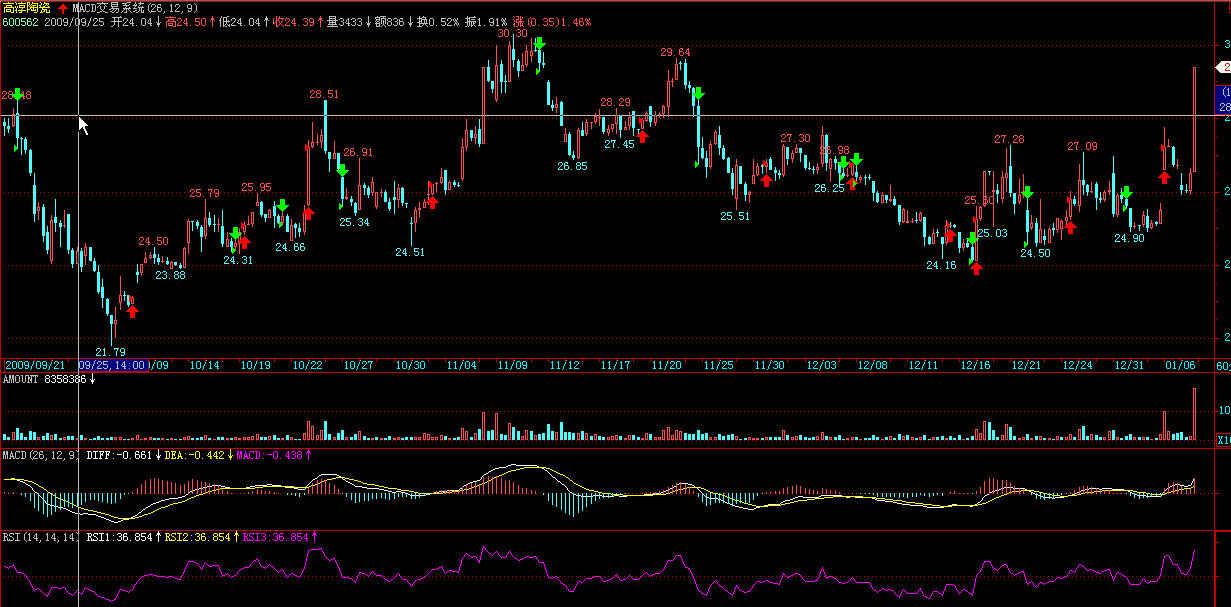Click the 换0.52% turnover value
The width and height of the screenshot is (1231, 607).
click(439, 21)
